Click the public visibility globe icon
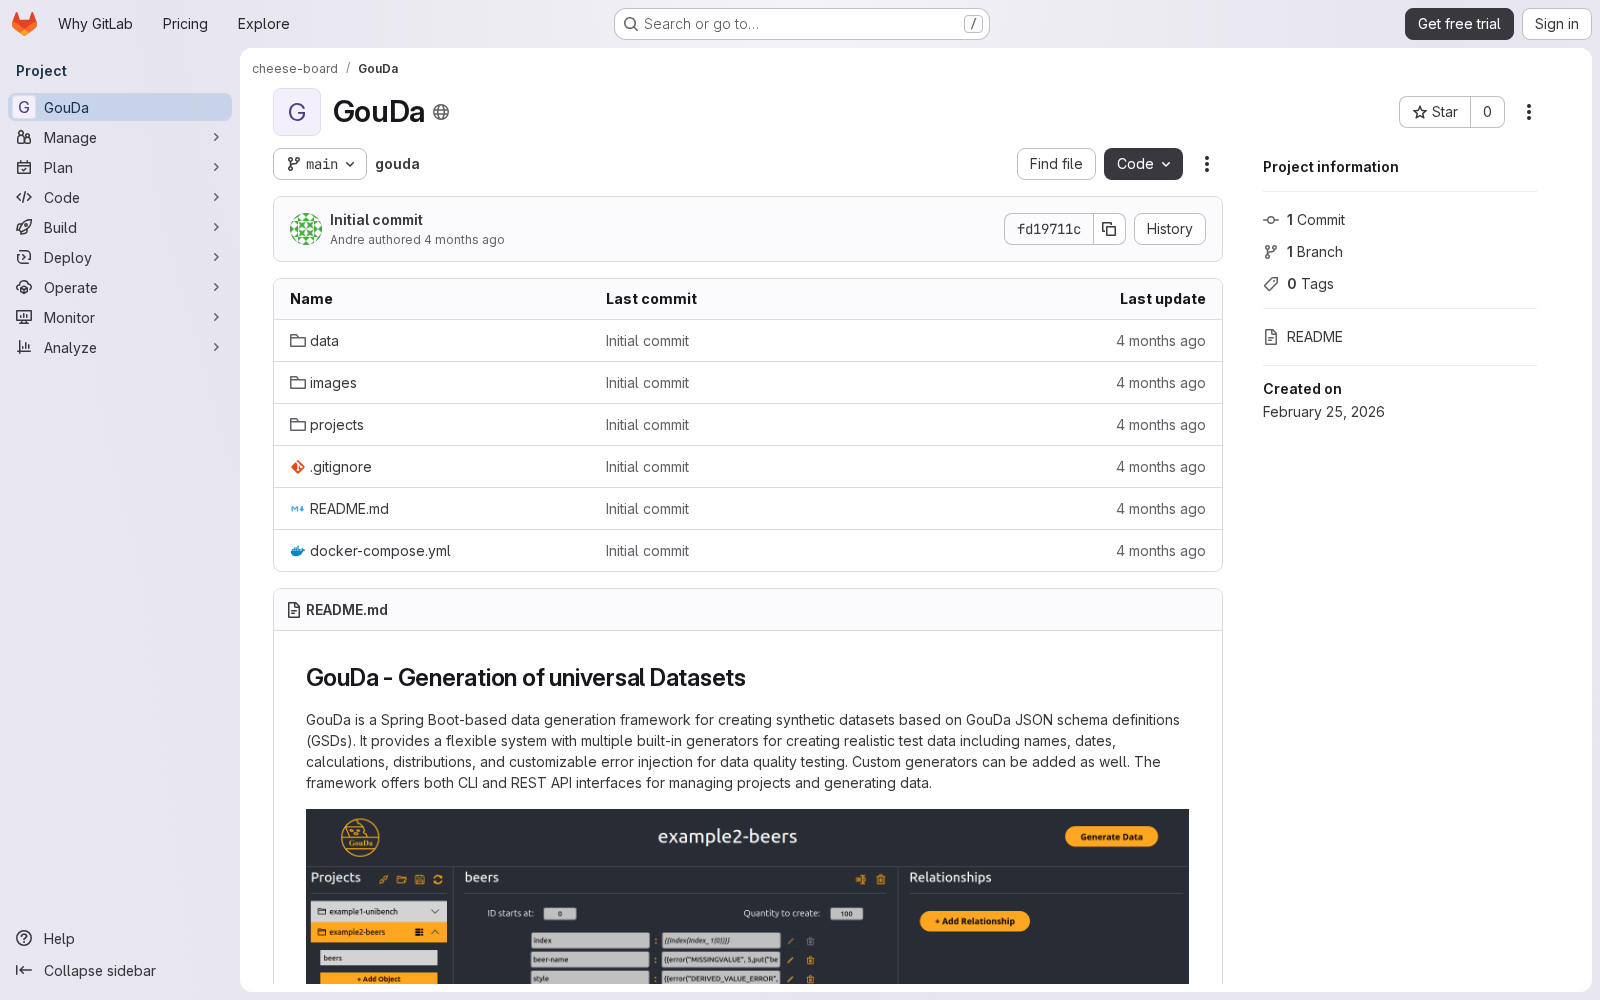The width and height of the screenshot is (1600, 1000). tap(441, 112)
